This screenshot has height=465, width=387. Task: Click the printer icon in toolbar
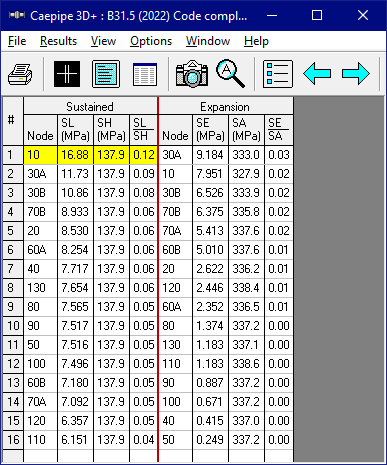click(20, 74)
